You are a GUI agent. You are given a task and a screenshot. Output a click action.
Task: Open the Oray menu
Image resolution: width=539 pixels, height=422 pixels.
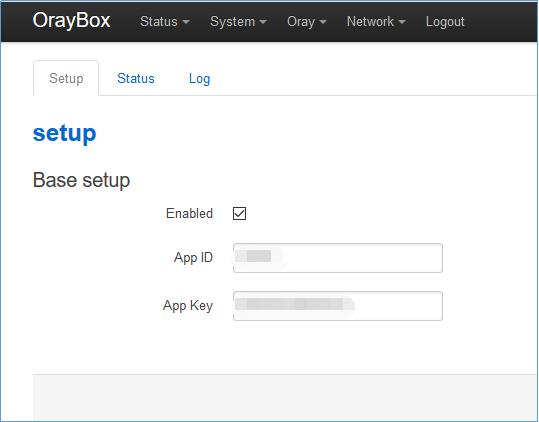(x=307, y=22)
